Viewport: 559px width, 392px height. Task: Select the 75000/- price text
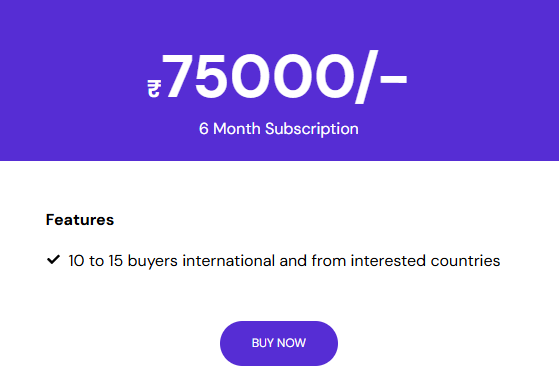point(284,76)
